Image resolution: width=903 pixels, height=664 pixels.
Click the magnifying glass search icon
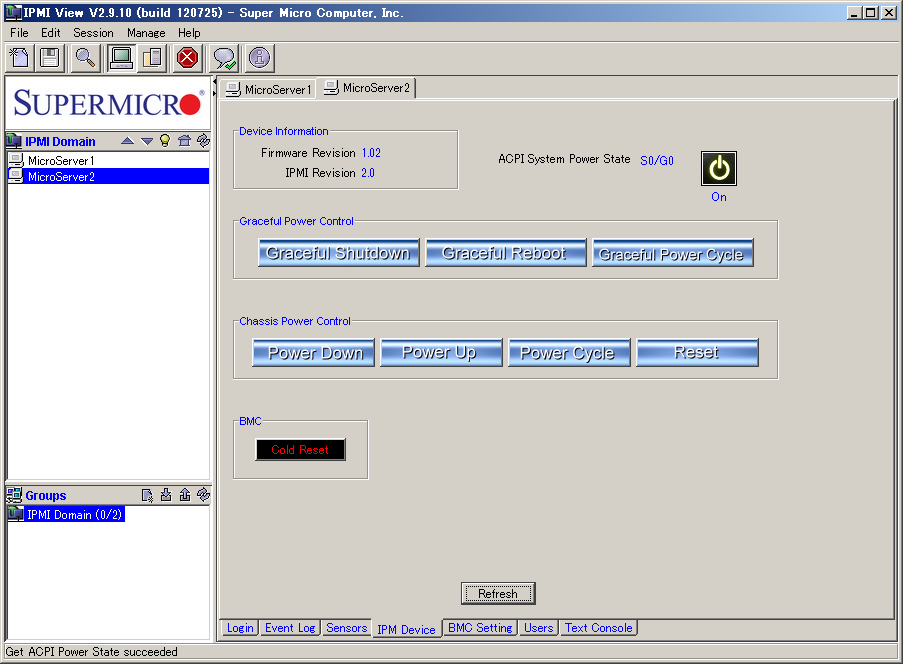pos(85,58)
